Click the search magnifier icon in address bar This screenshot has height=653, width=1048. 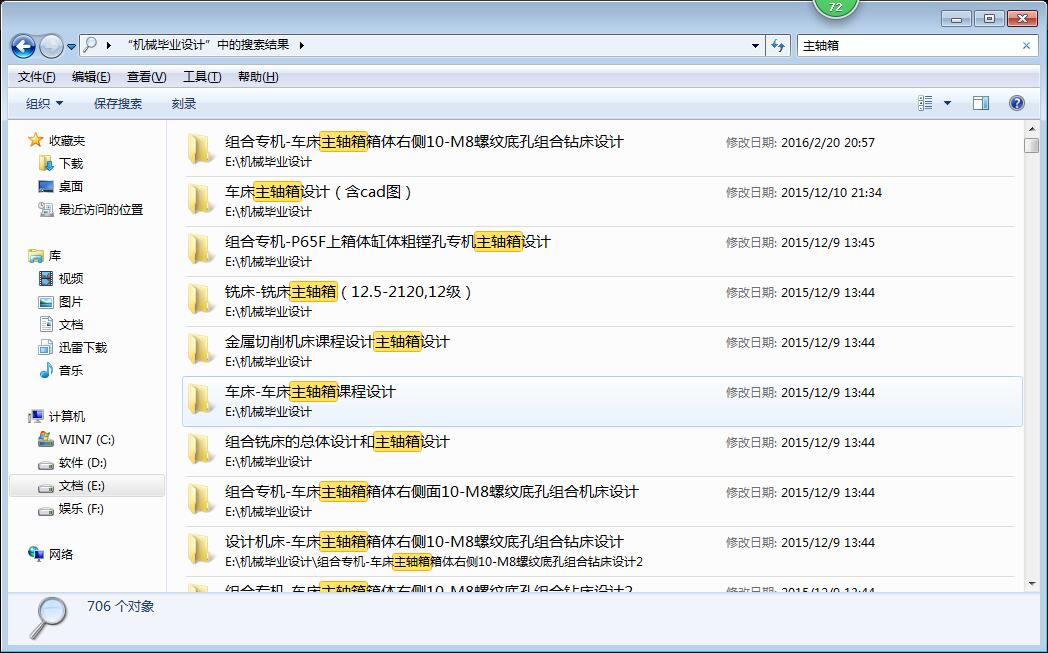90,45
